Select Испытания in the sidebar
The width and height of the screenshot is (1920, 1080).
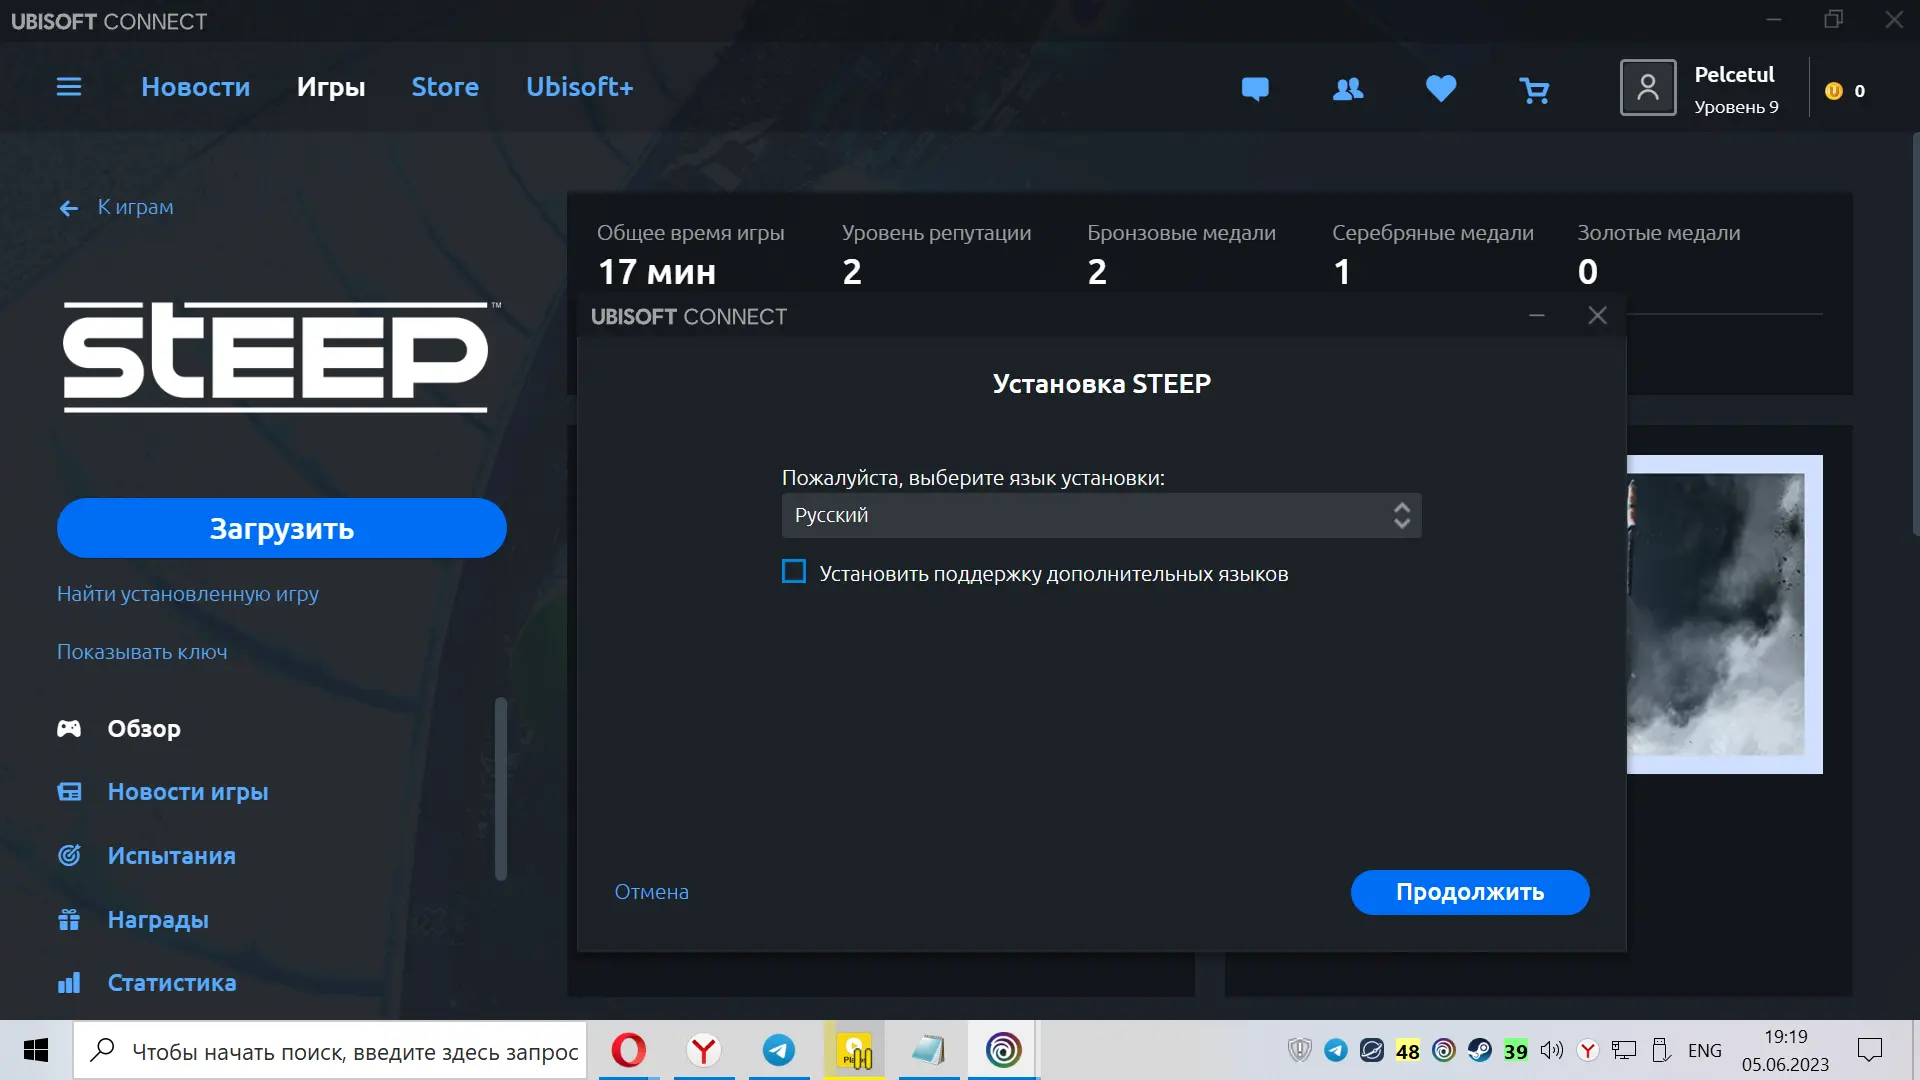[x=172, y=856]
